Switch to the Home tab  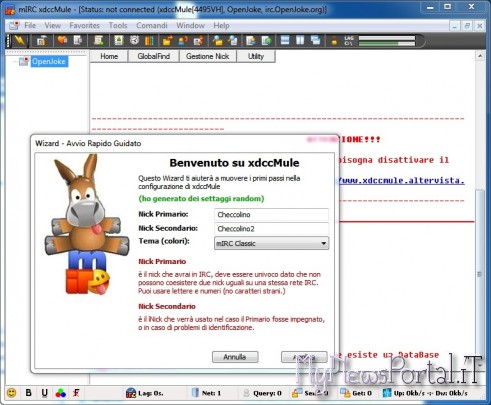pyautogui.click(x=109, y=56)
